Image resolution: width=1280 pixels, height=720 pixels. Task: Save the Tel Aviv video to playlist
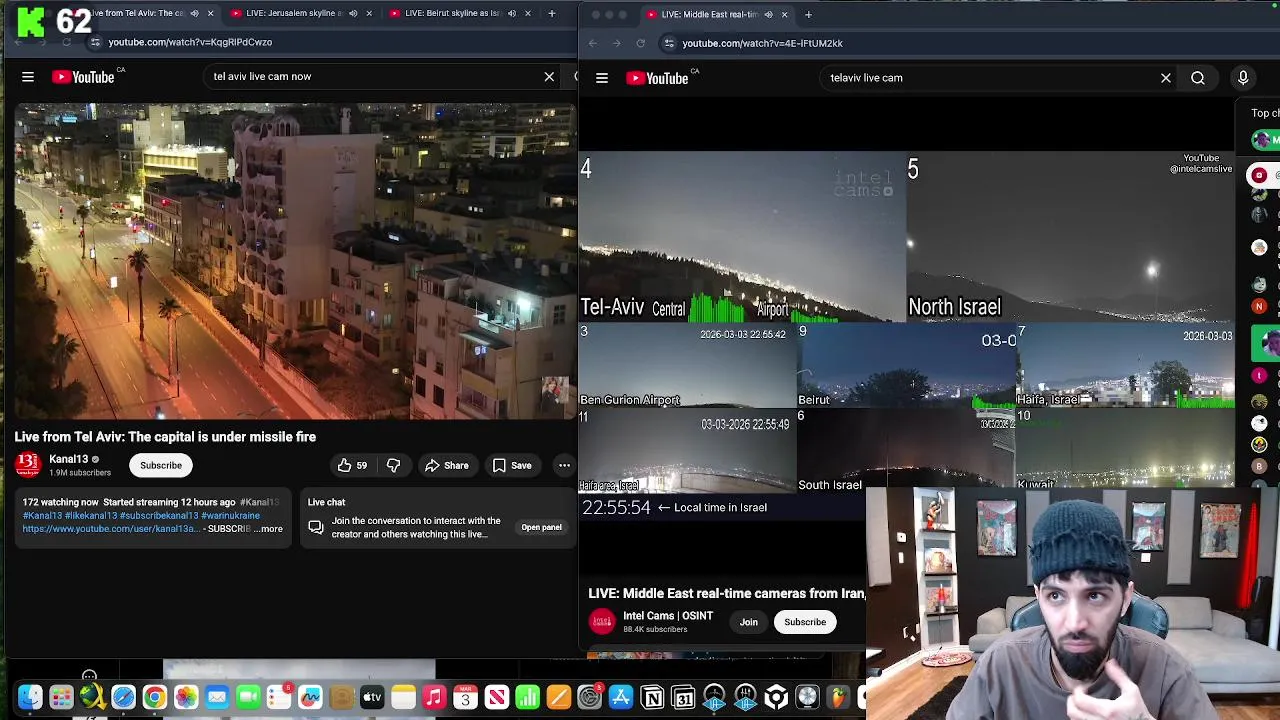pos(512,465)
